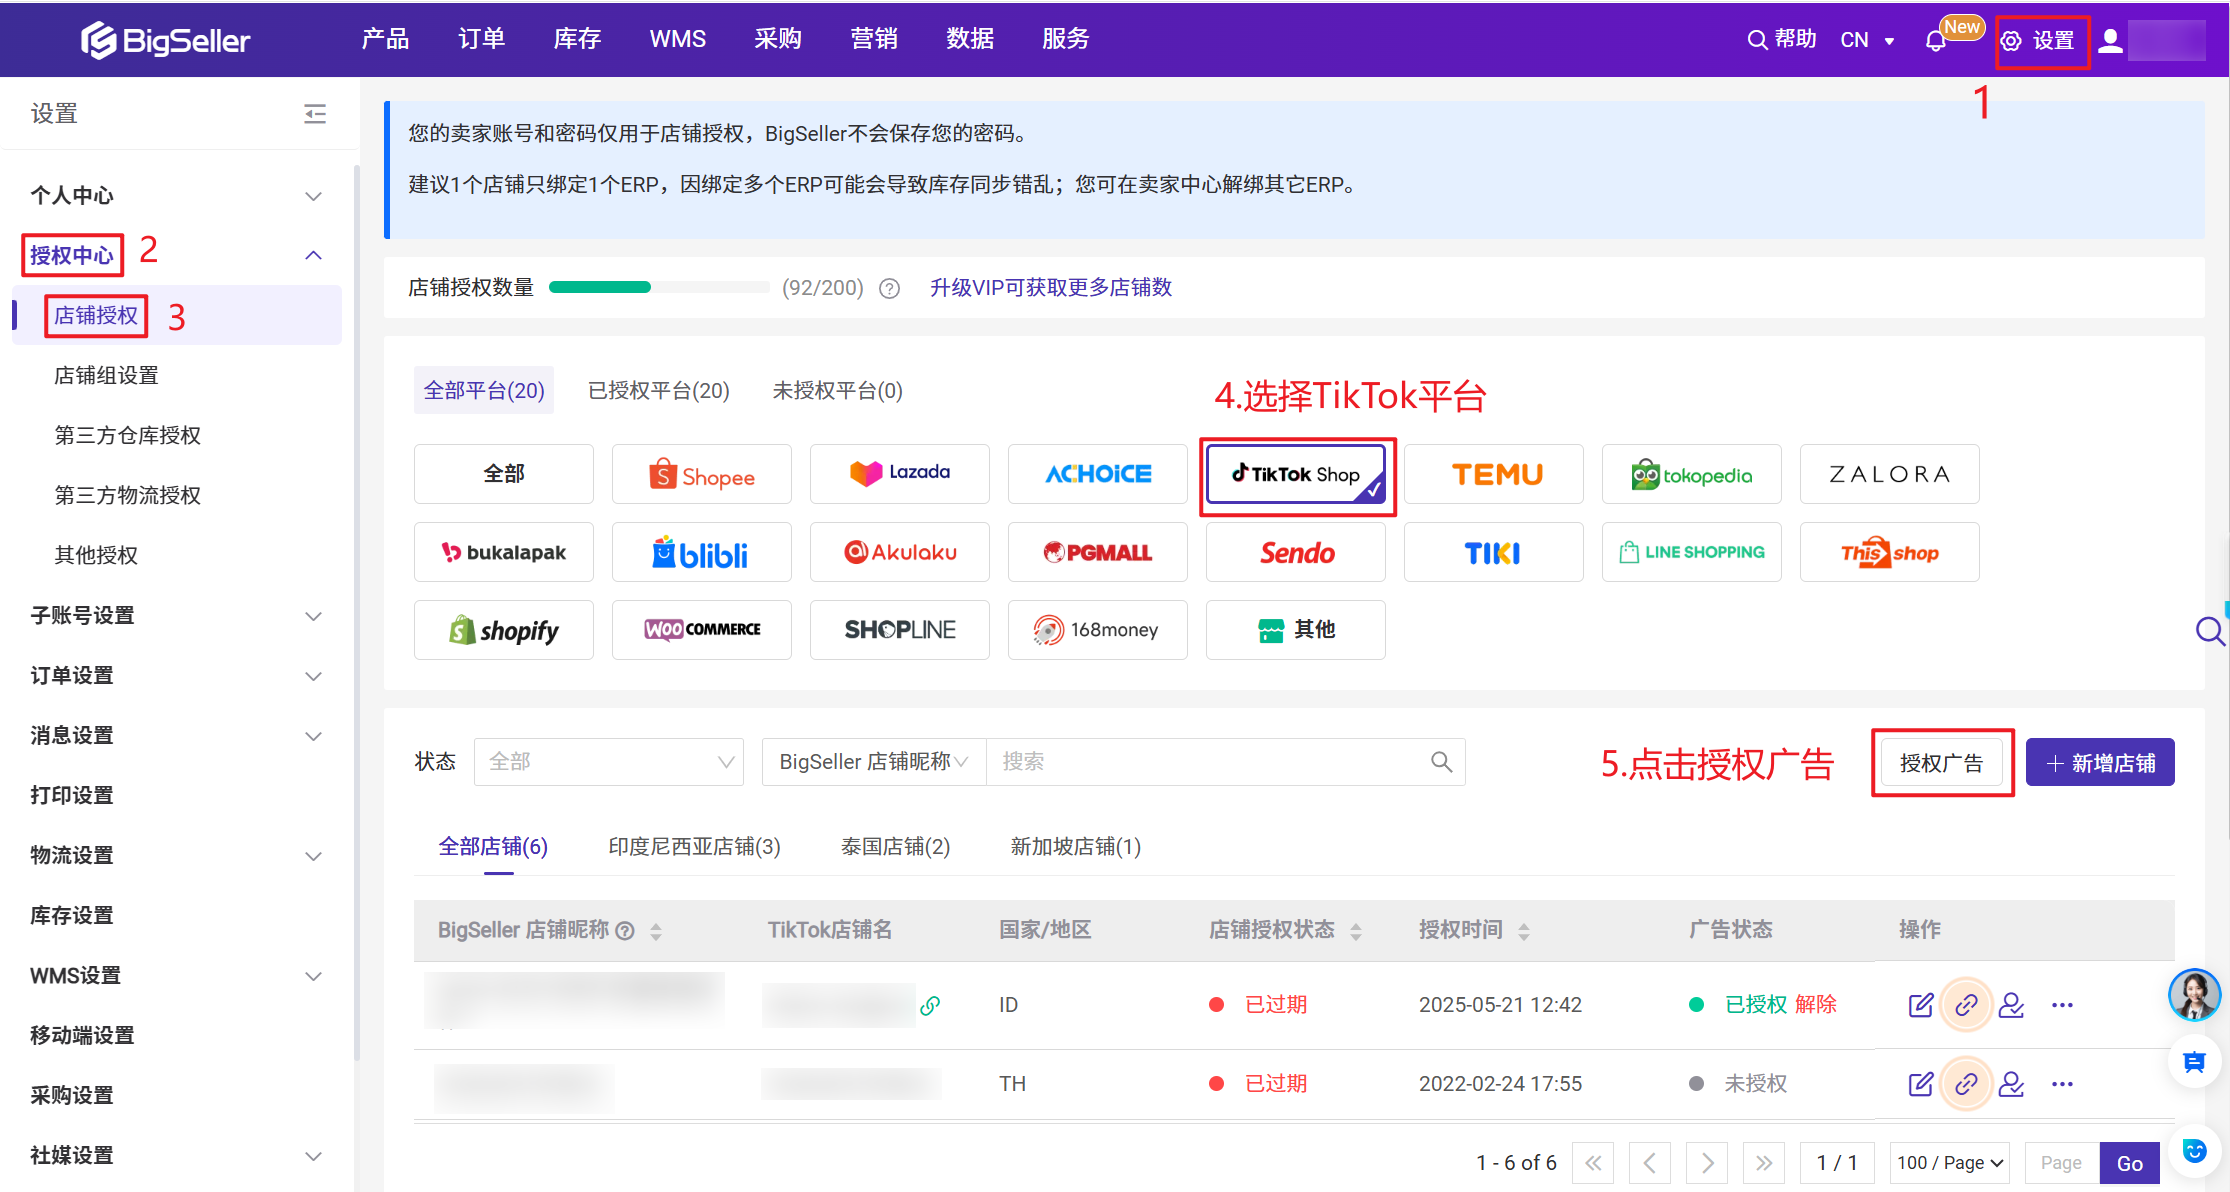Sort by store authorization status column

[x=1356, y=932]
